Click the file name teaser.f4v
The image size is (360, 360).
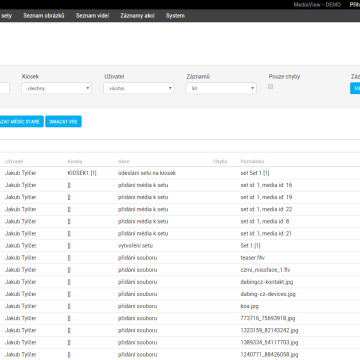point(253,258)
